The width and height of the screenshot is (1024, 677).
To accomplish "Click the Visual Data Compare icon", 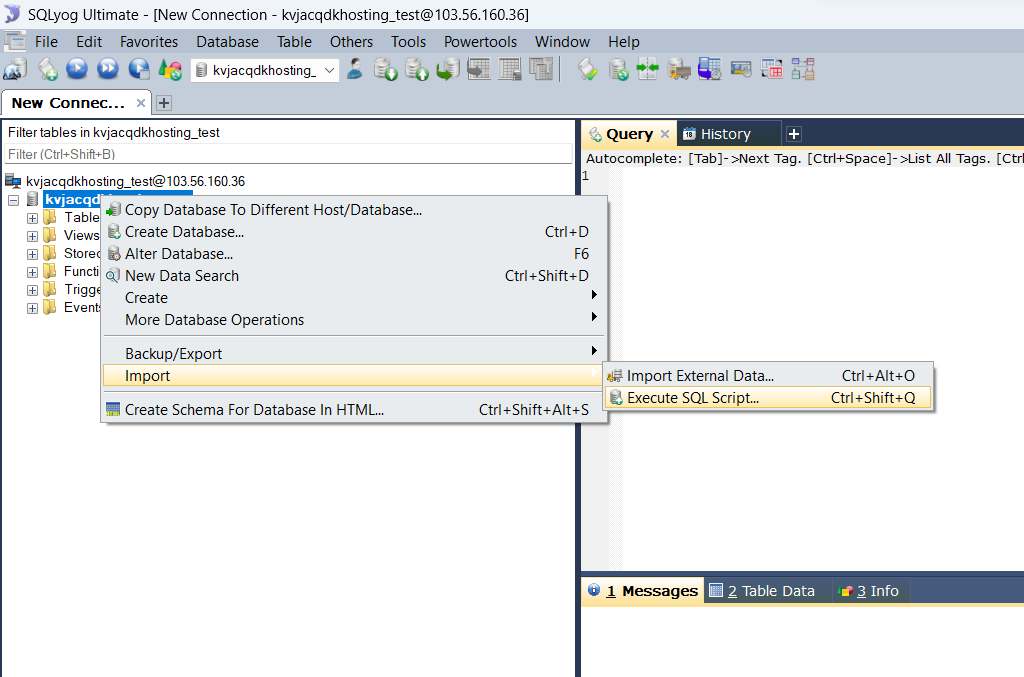I will pyautogui.click(x=741, y=69).
